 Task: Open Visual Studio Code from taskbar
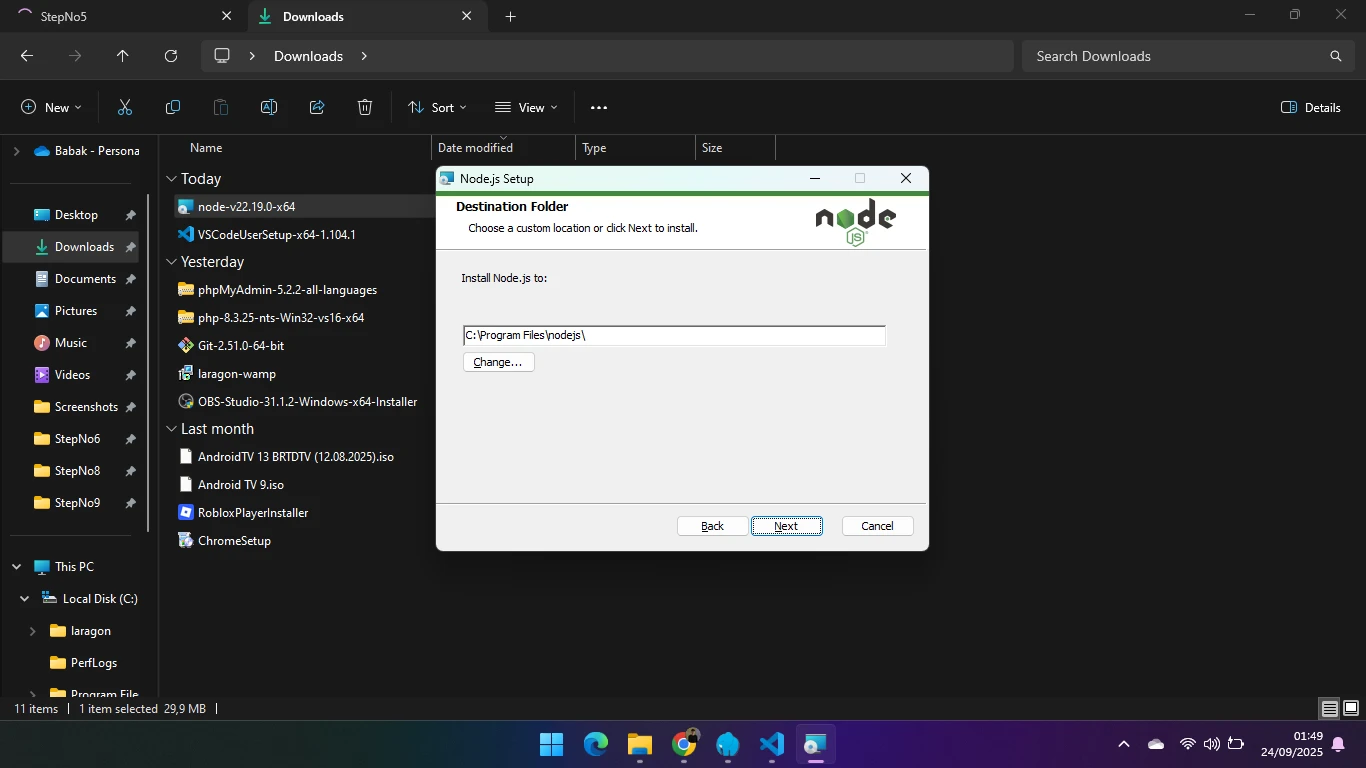click(x=771, y=744)
